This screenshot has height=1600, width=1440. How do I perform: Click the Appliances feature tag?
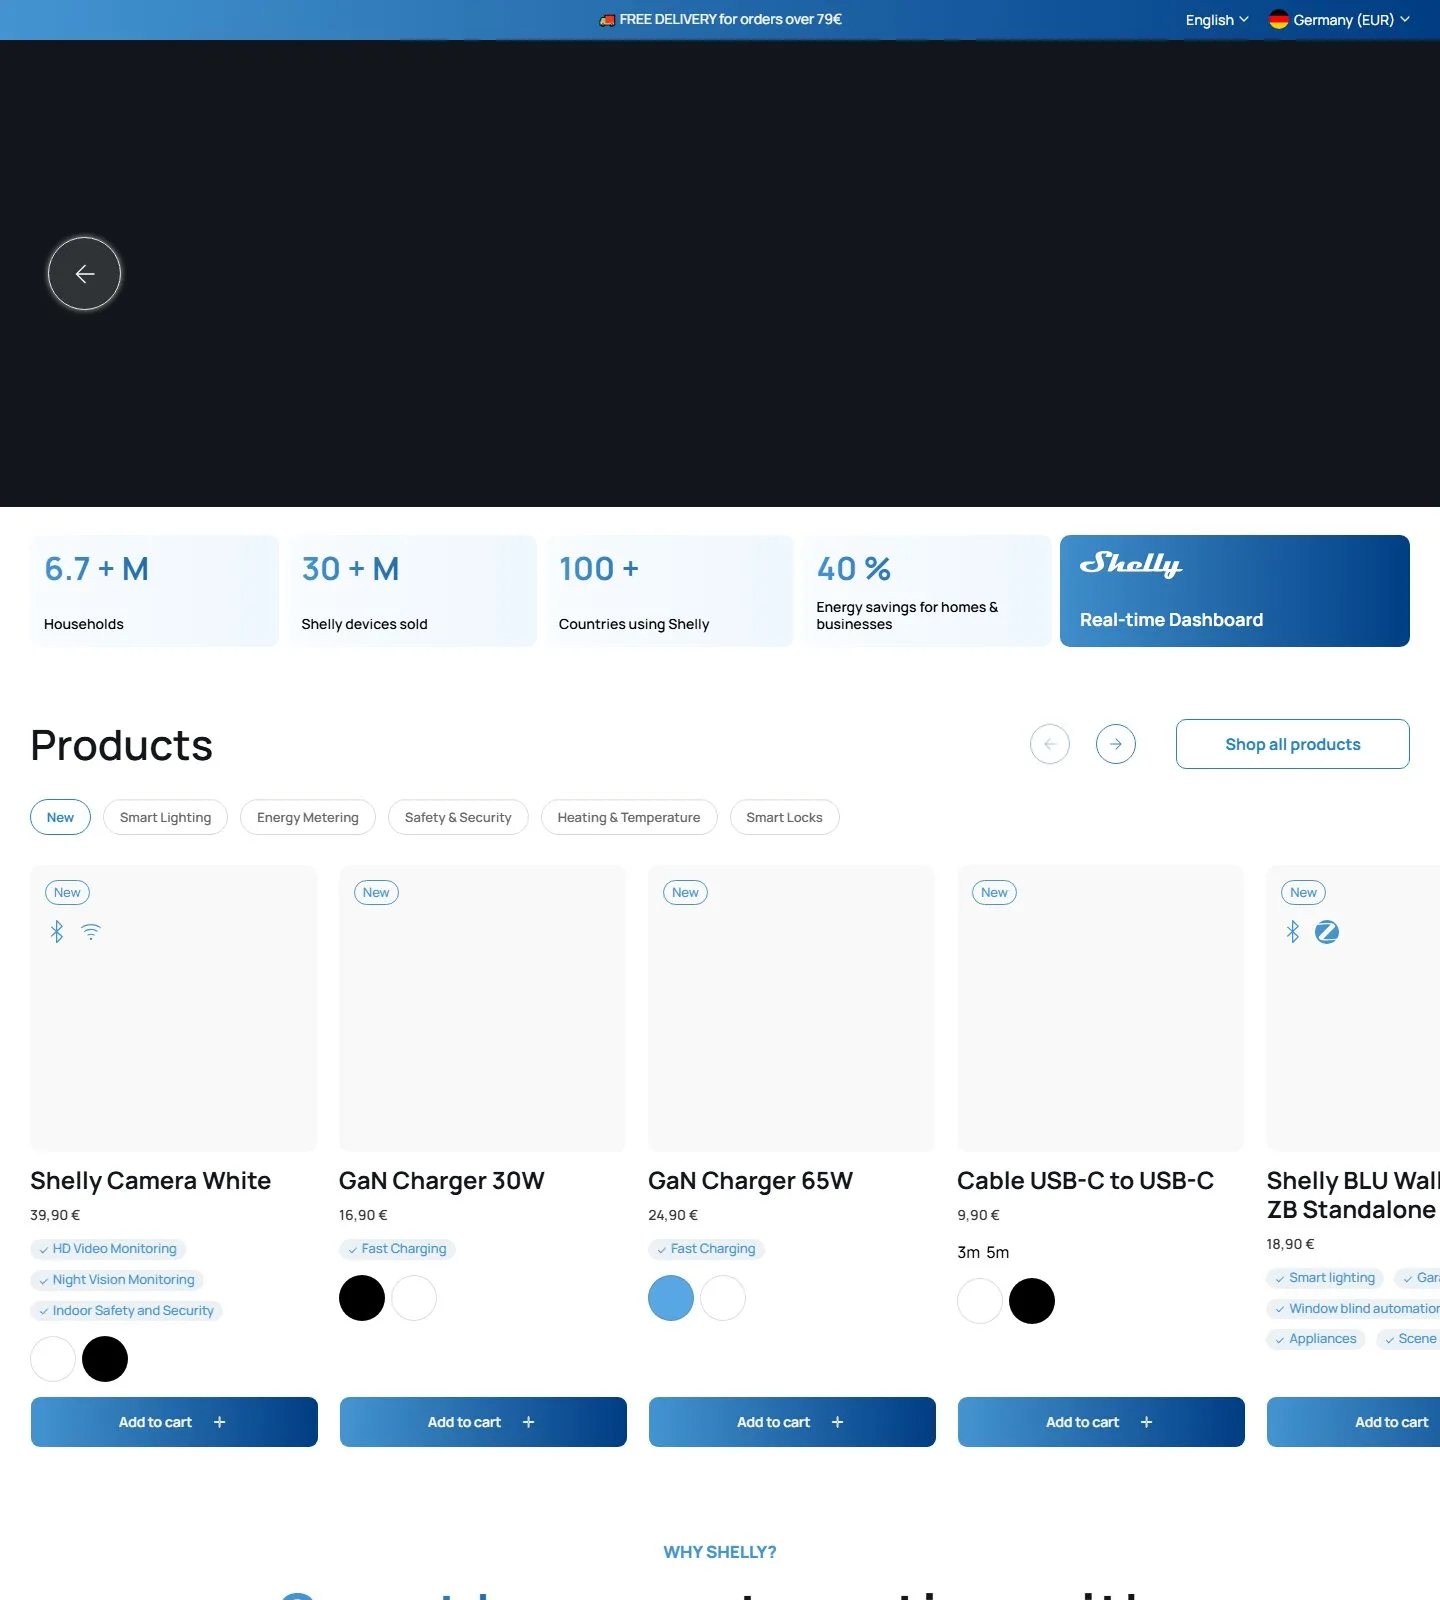(1316, 1339)
